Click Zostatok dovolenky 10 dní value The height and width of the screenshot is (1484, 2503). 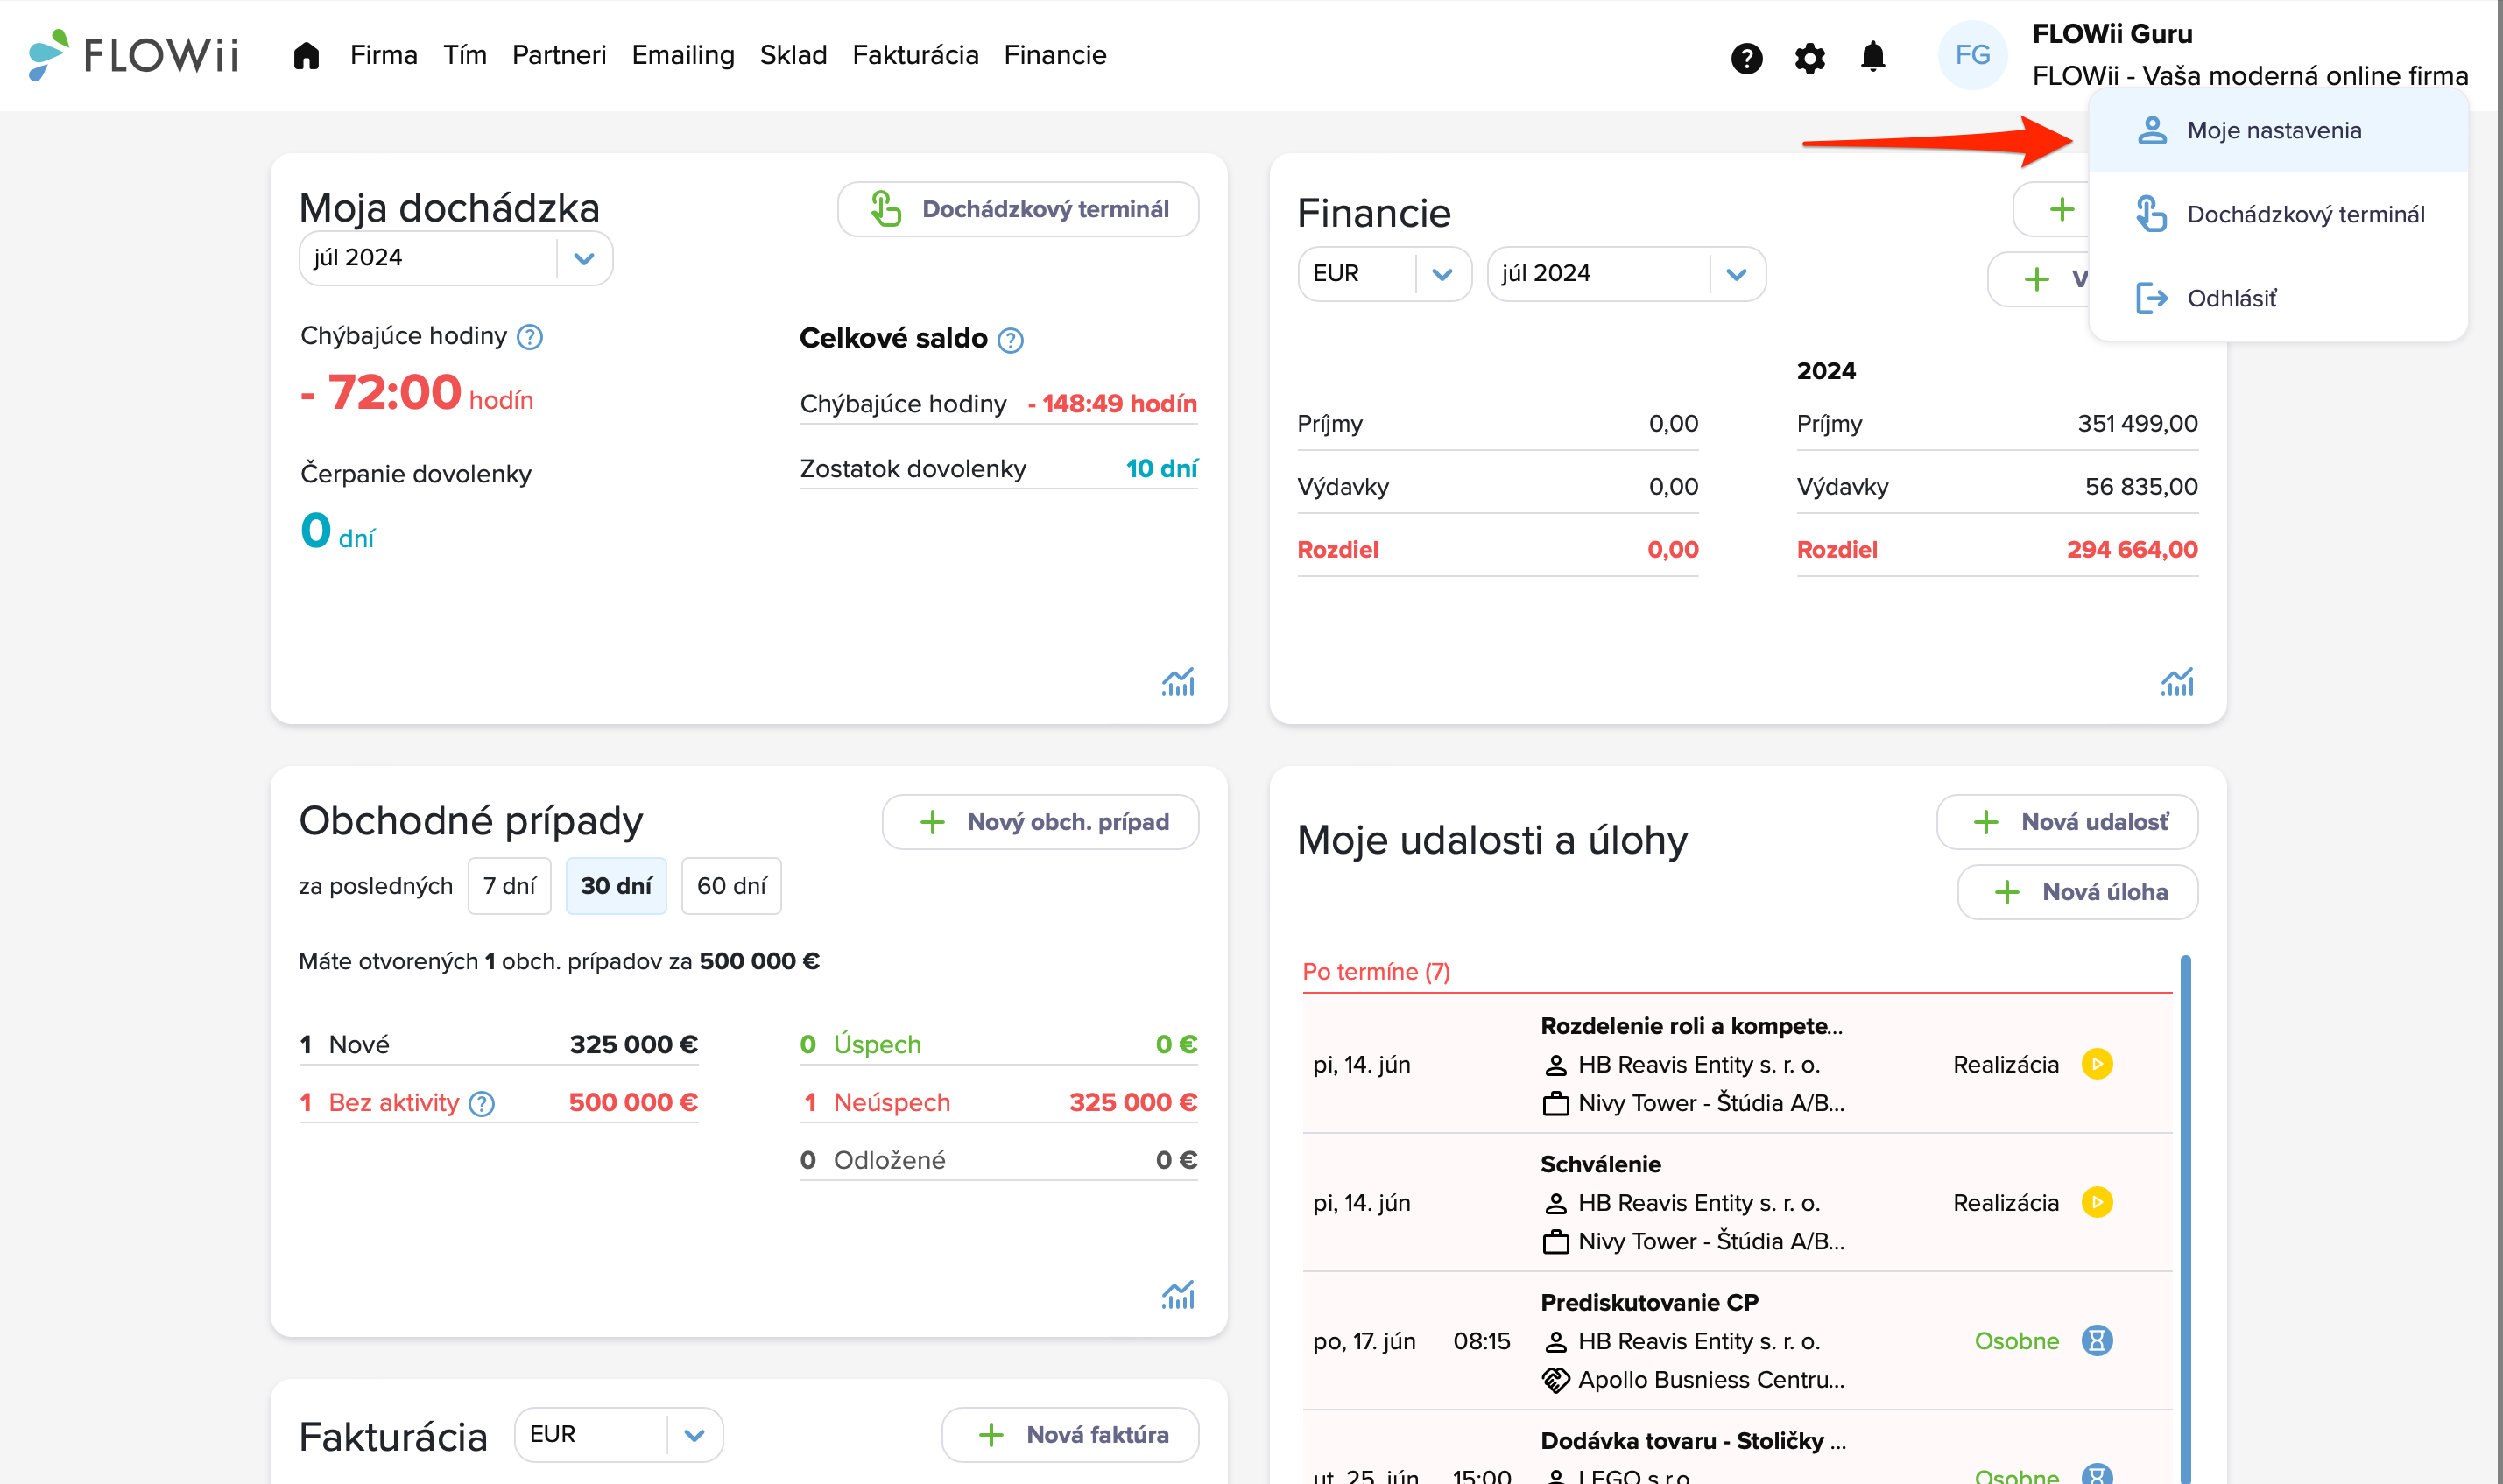pos(1161,469)
